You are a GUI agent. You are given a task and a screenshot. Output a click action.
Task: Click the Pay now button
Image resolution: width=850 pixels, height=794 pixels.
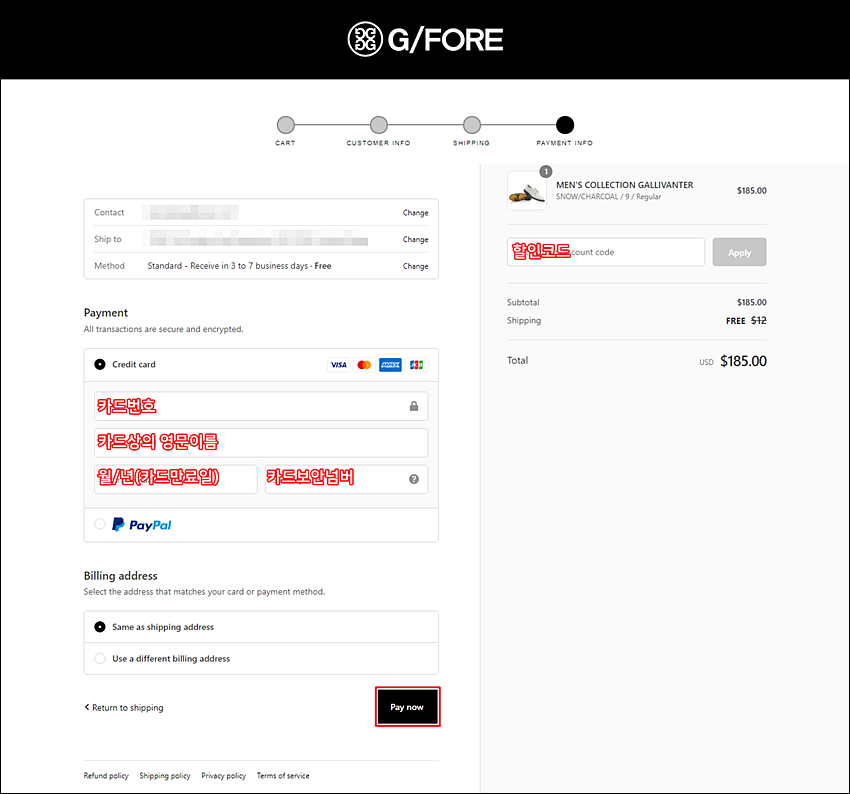click(407, 707)
